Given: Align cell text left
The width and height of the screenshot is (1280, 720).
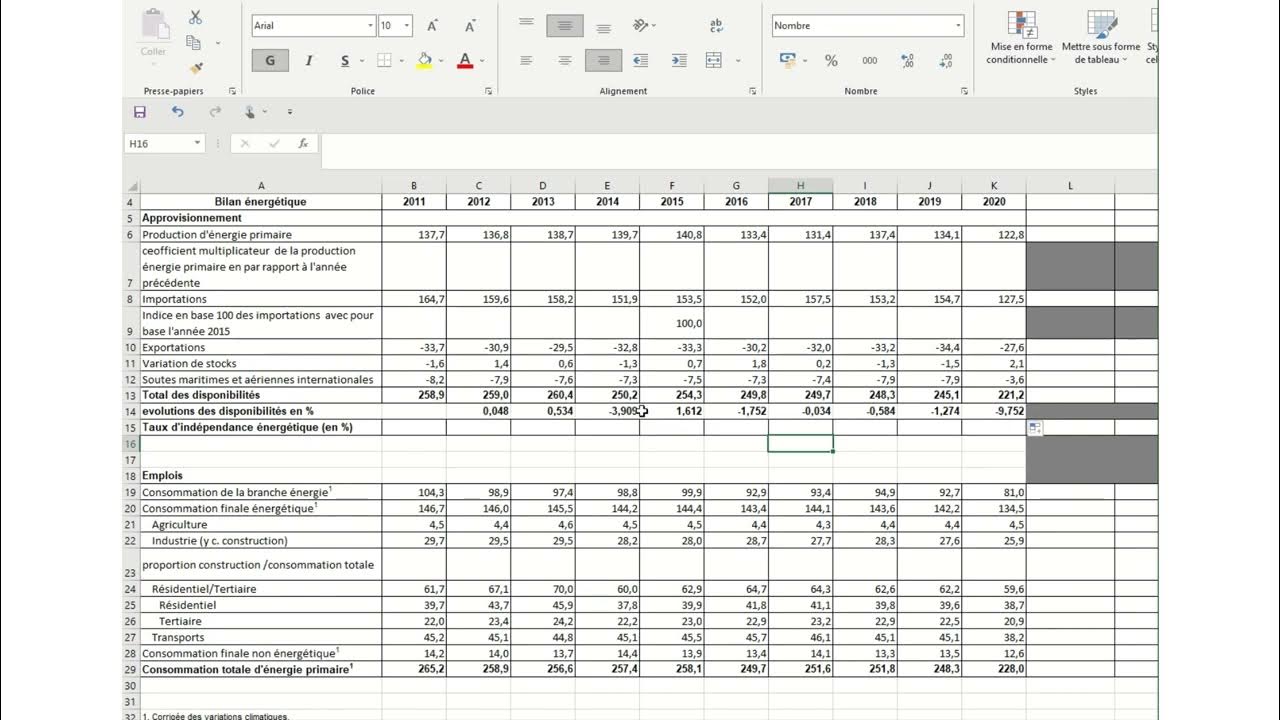Looking at the screenshot, I should coord(526,61).
